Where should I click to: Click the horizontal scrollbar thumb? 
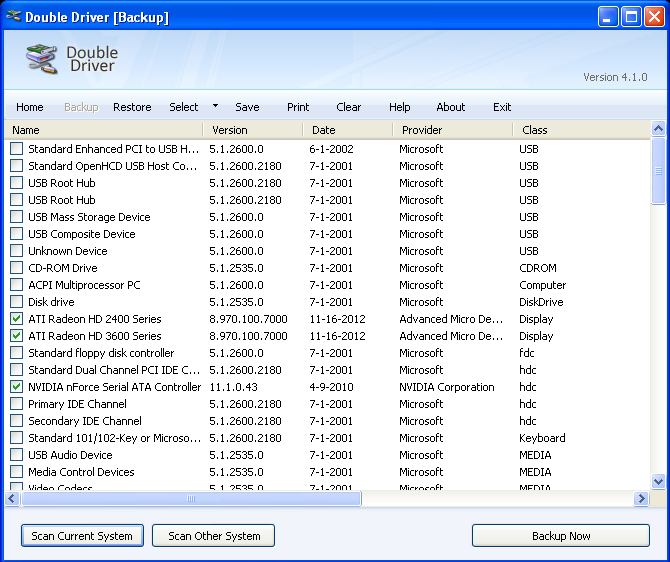pyautogui.click(x=191, y=498)
